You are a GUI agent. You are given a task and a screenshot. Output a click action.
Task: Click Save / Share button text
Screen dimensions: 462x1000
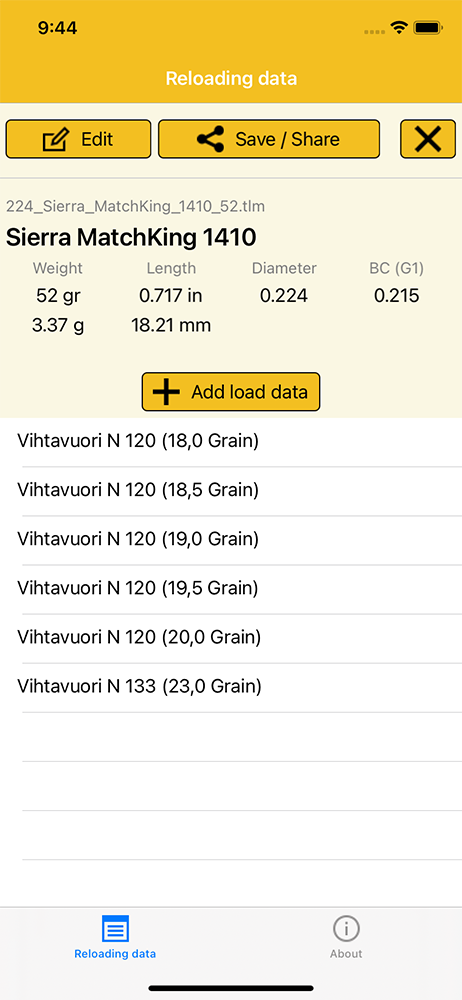click(x=287, y=139)
